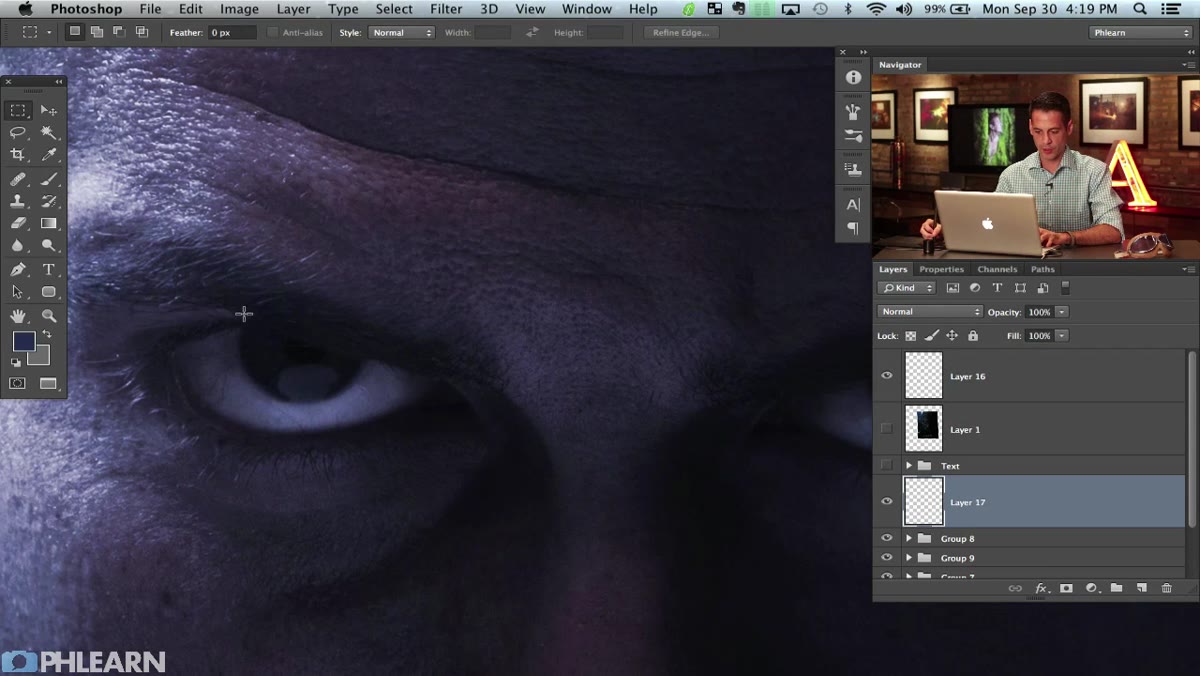Select the Eraser tool

coord(18,224)
